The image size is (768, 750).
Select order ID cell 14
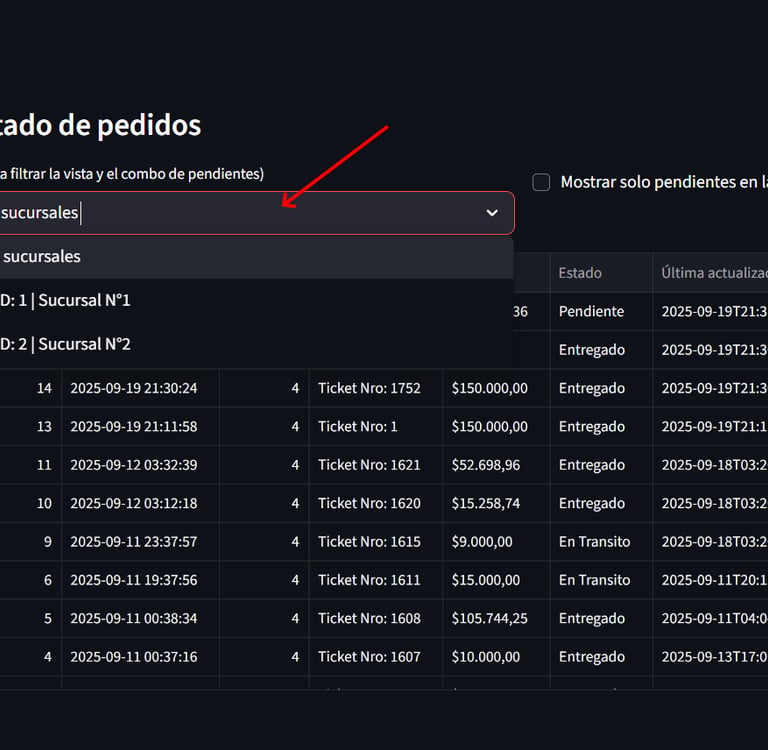pos(30,388)
